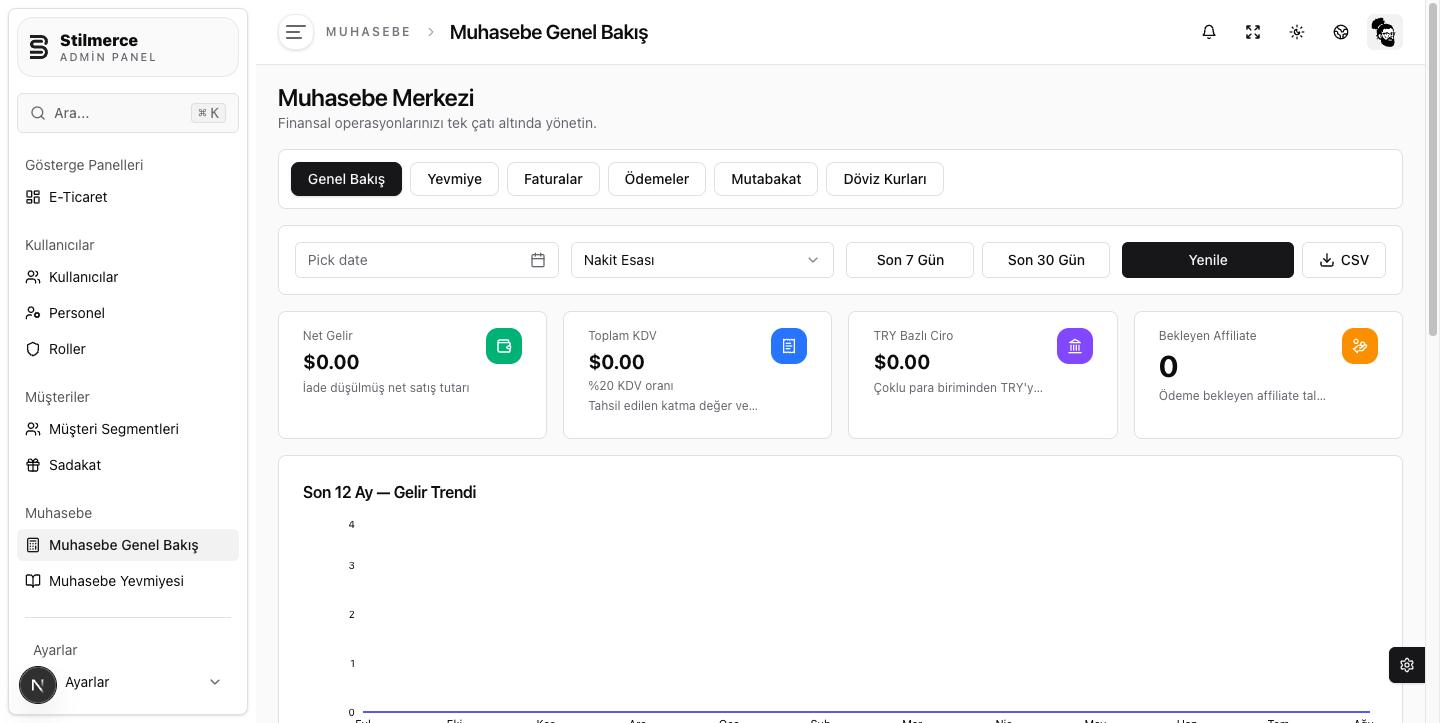
Task: Select the Son 7 Gün range
Action: (910, 260)
